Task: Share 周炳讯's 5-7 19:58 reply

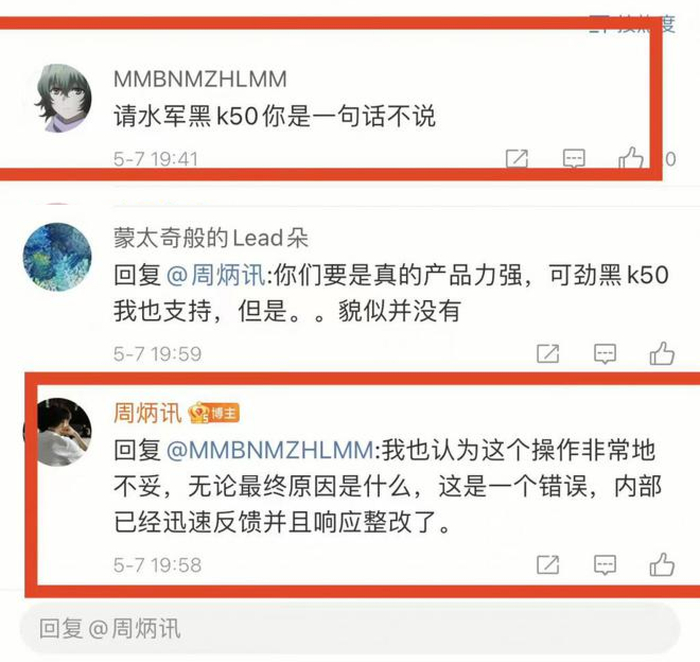Action: pyautogui.click(x=548, y=565)
